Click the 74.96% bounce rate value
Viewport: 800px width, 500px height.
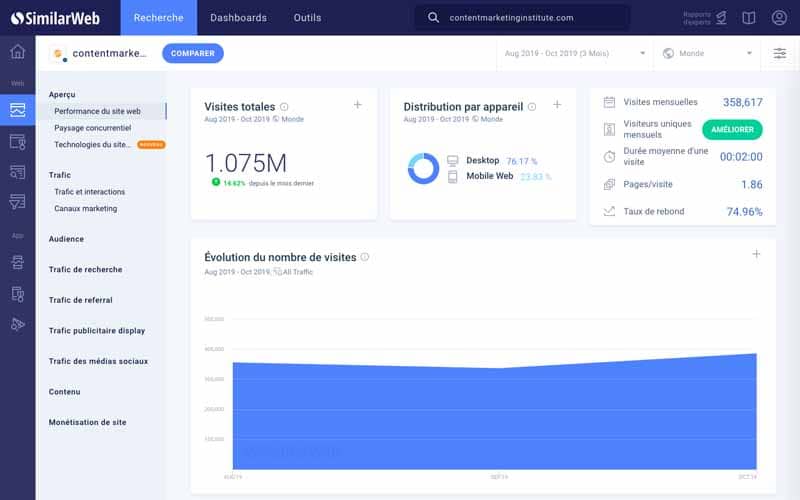coord(744,212)
